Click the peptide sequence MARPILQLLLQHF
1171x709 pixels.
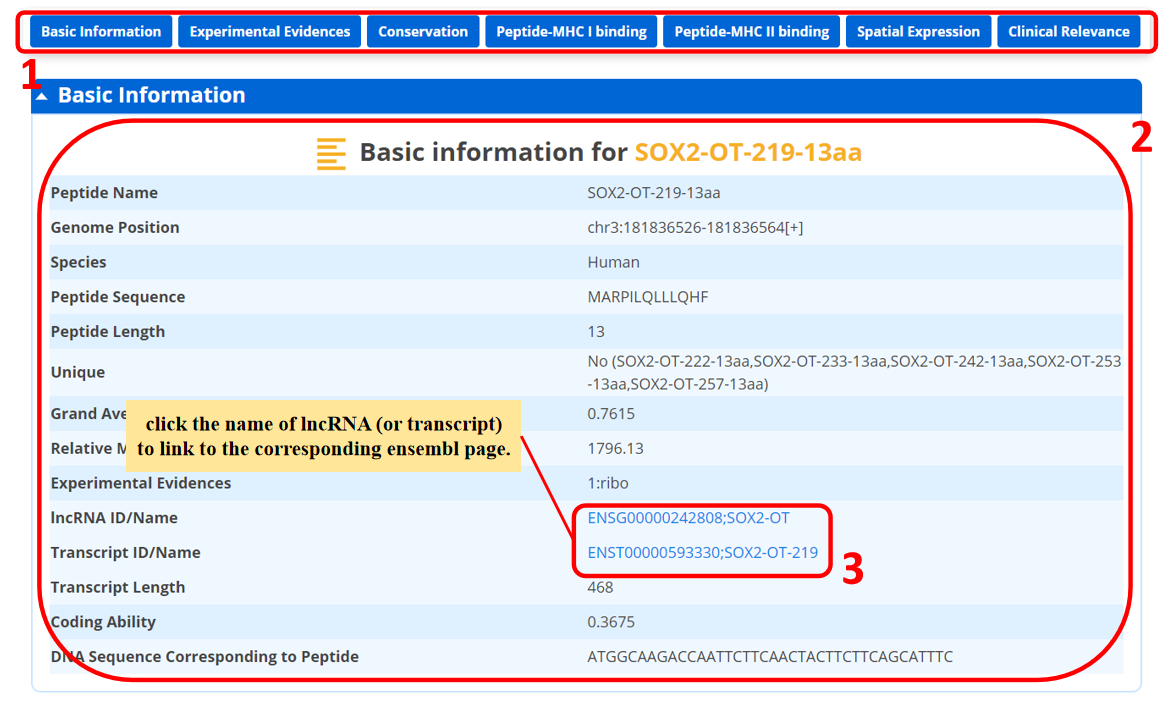647,297
